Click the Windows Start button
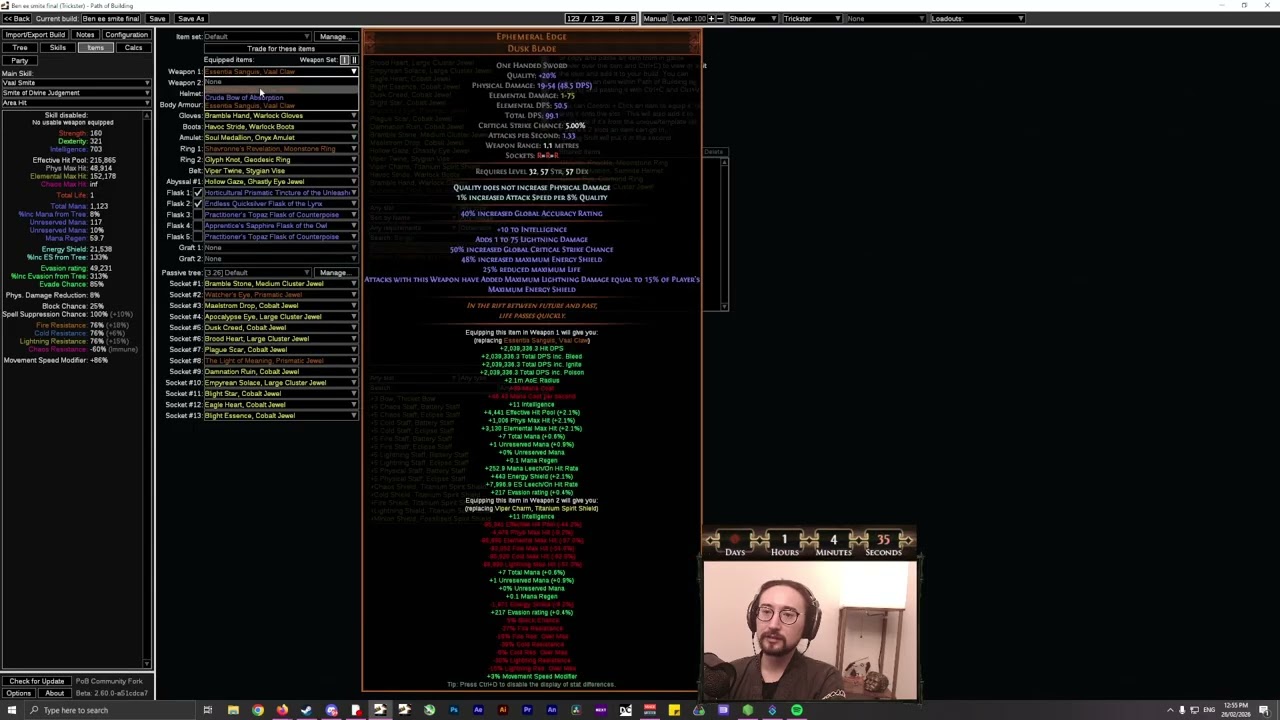This screenshot has width=1280, height=720. pyautogui.click(x=12, y=710)
